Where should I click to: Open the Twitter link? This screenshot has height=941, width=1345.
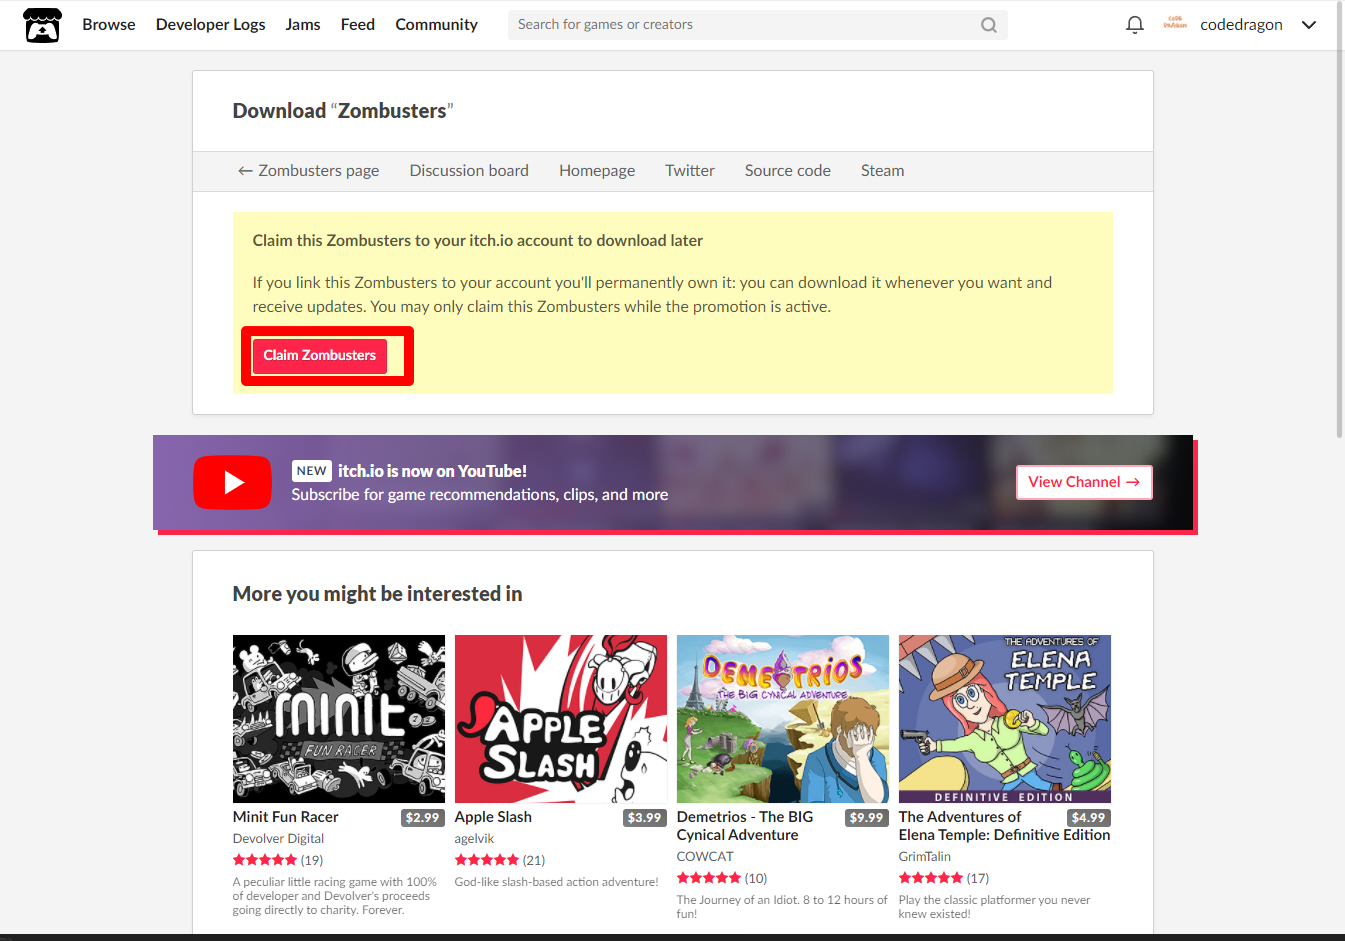pos(690,171)
